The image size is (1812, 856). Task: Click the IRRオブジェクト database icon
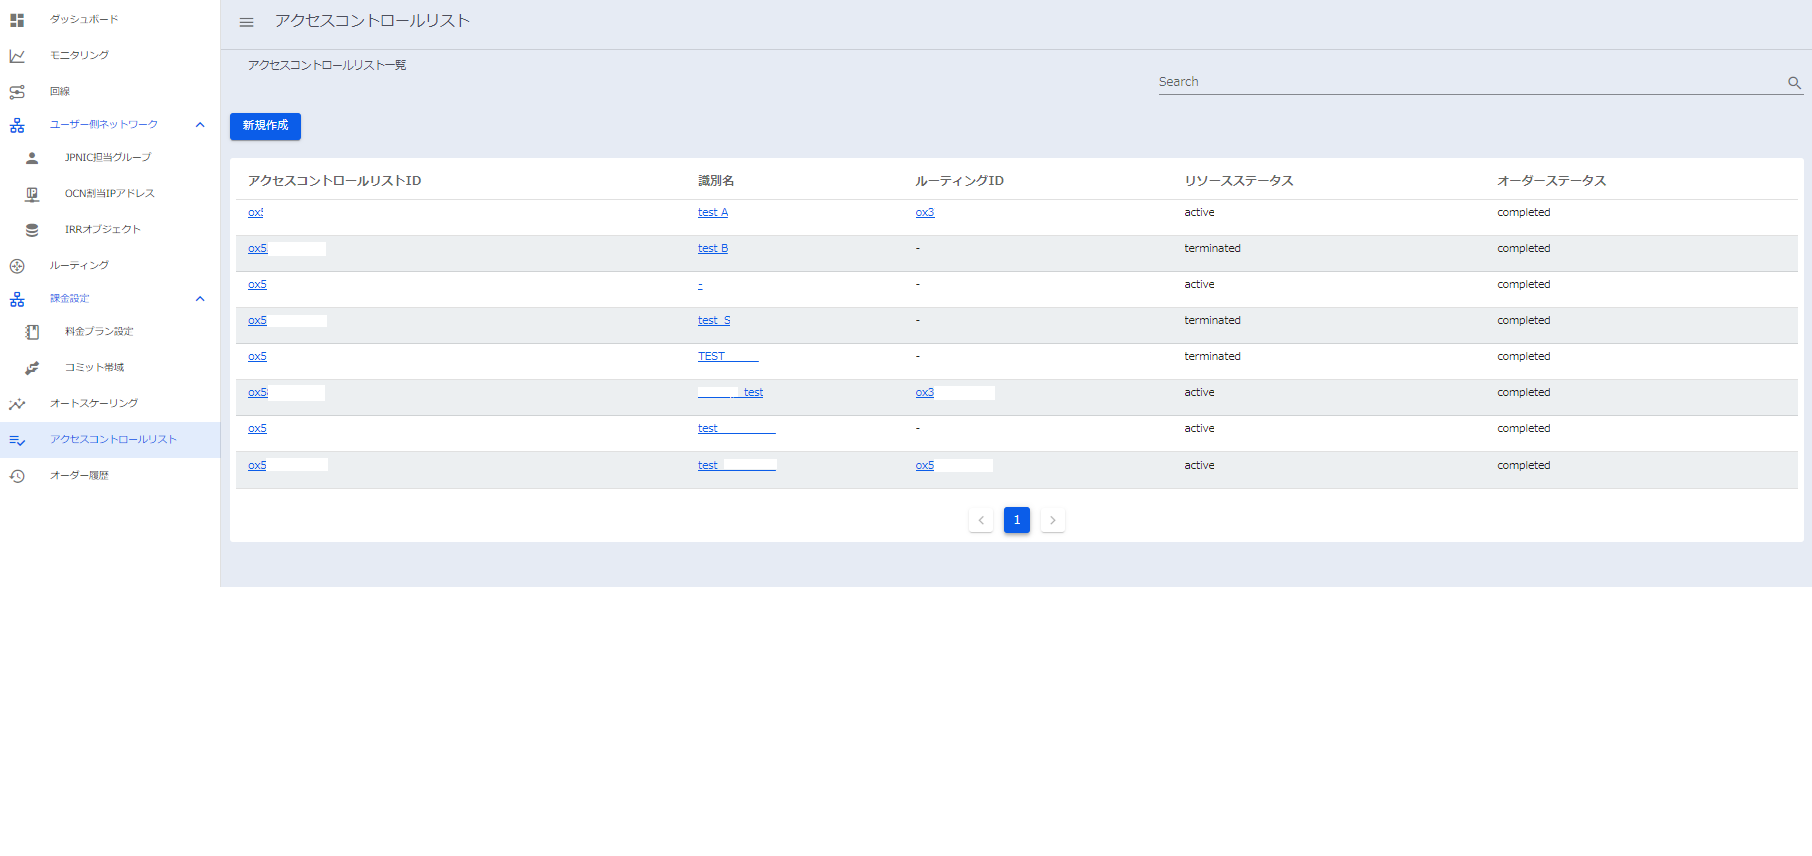click(32, 230)
